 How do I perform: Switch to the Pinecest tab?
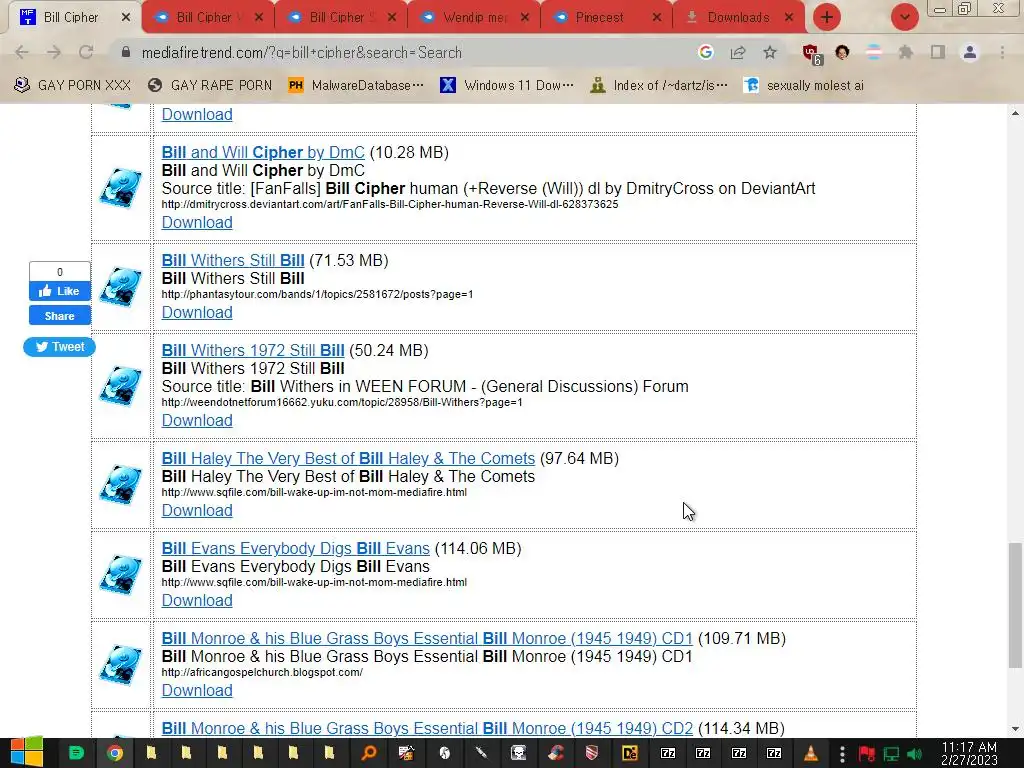pos(600,18)
